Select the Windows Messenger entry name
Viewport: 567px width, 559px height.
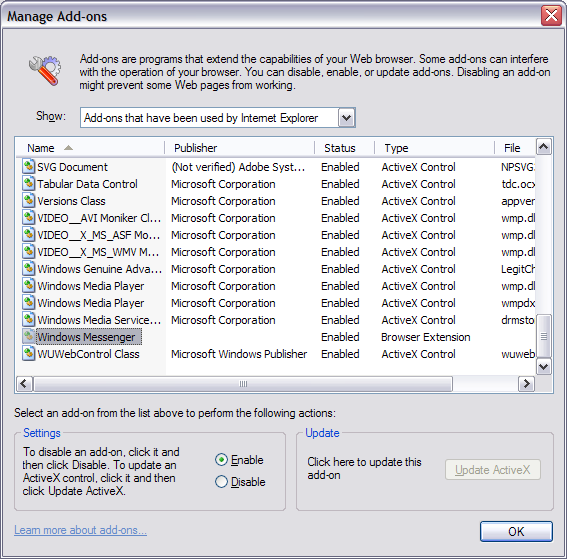(86, 337)
